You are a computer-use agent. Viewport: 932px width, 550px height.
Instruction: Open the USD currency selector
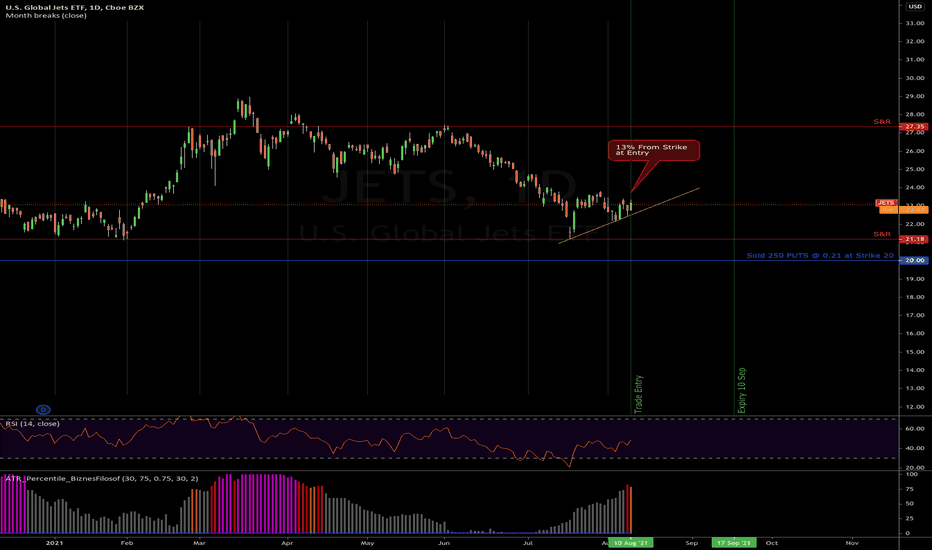915,7
